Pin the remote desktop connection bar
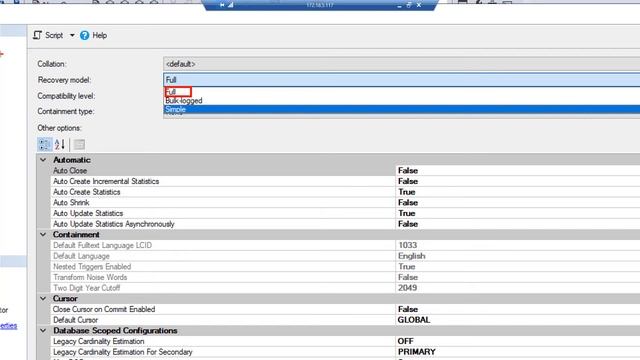 222,5
